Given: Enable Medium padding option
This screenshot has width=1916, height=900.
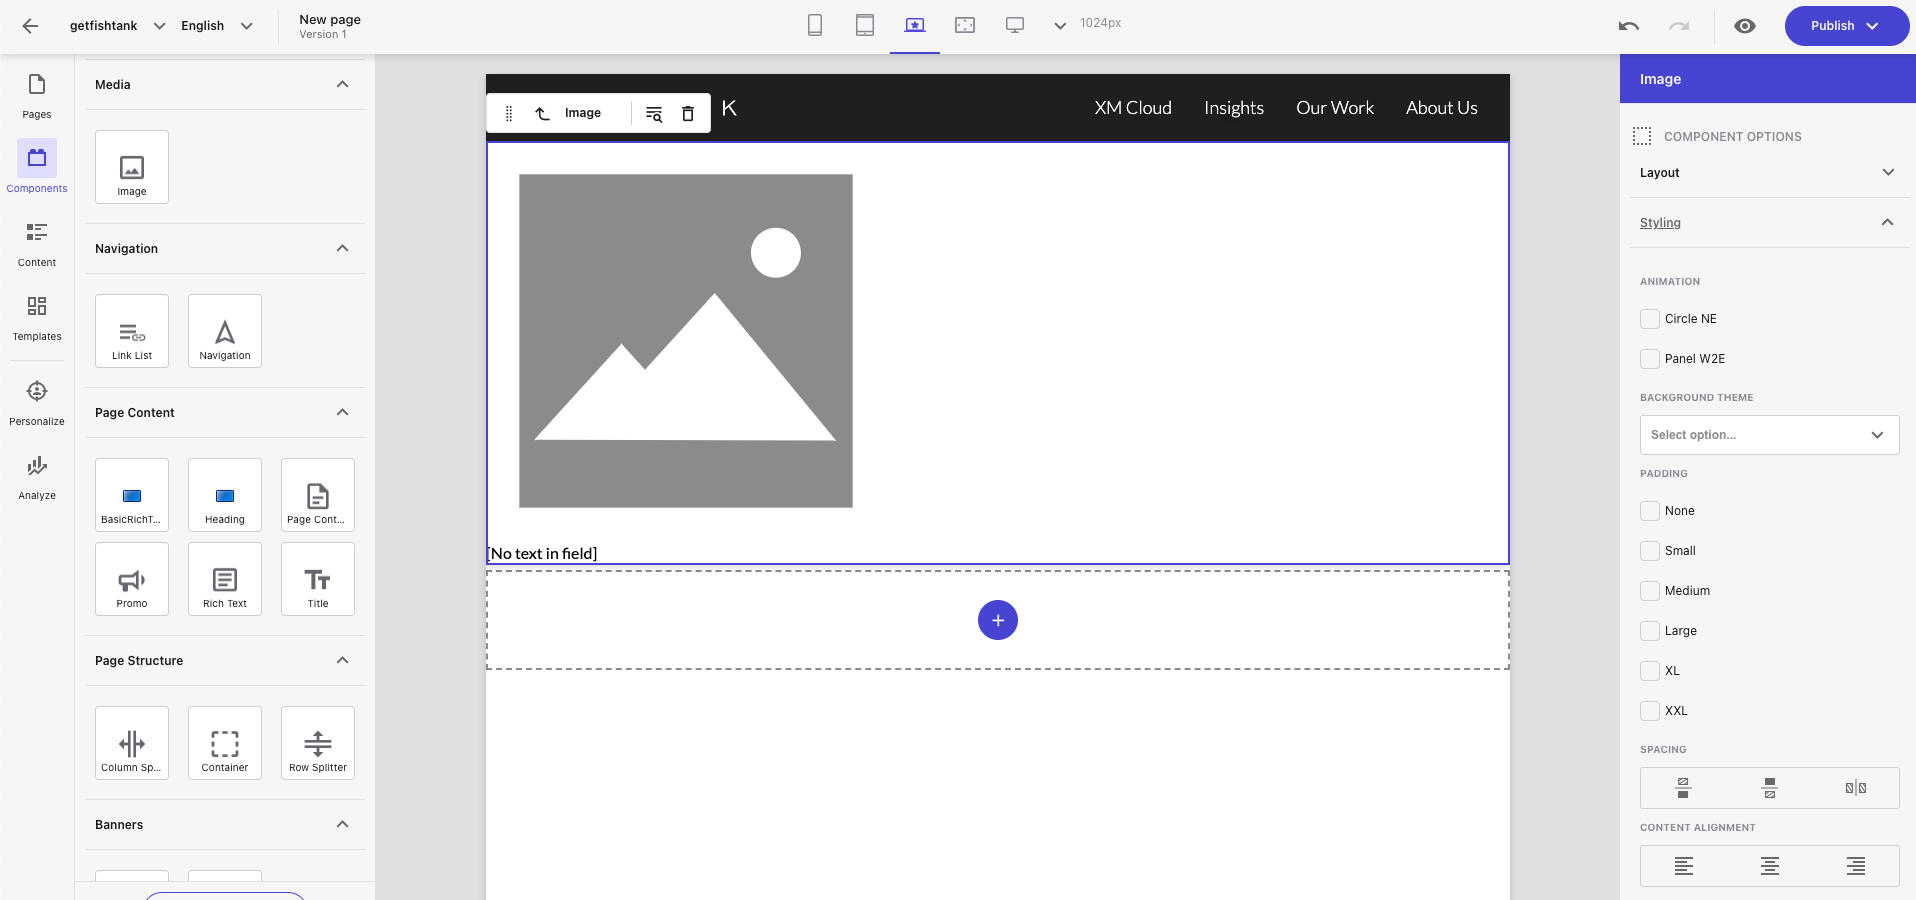Looking at the screenshot, I should point(1650,591).
